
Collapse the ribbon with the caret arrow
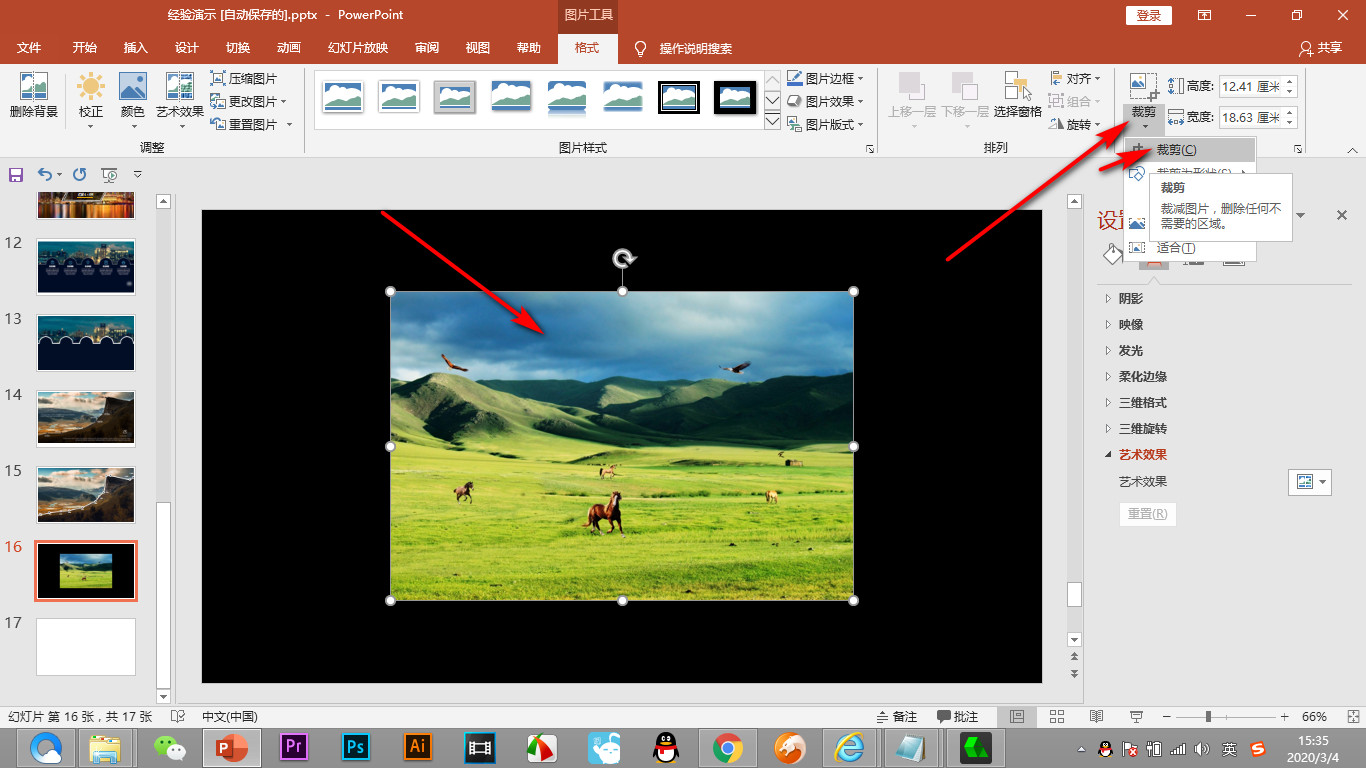1351,150
